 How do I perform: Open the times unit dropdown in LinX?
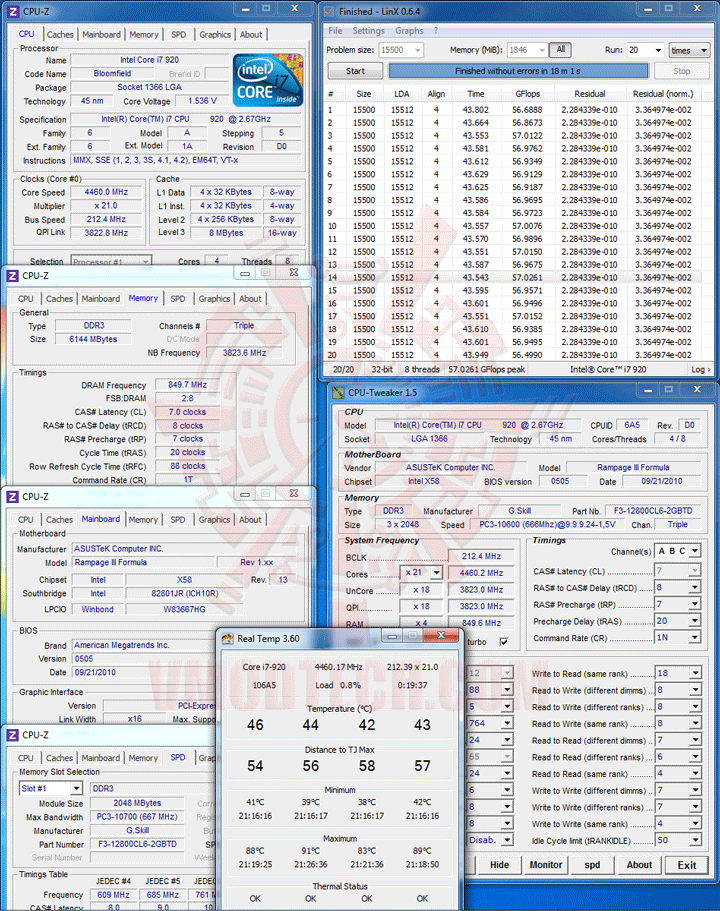pos(704,51)
